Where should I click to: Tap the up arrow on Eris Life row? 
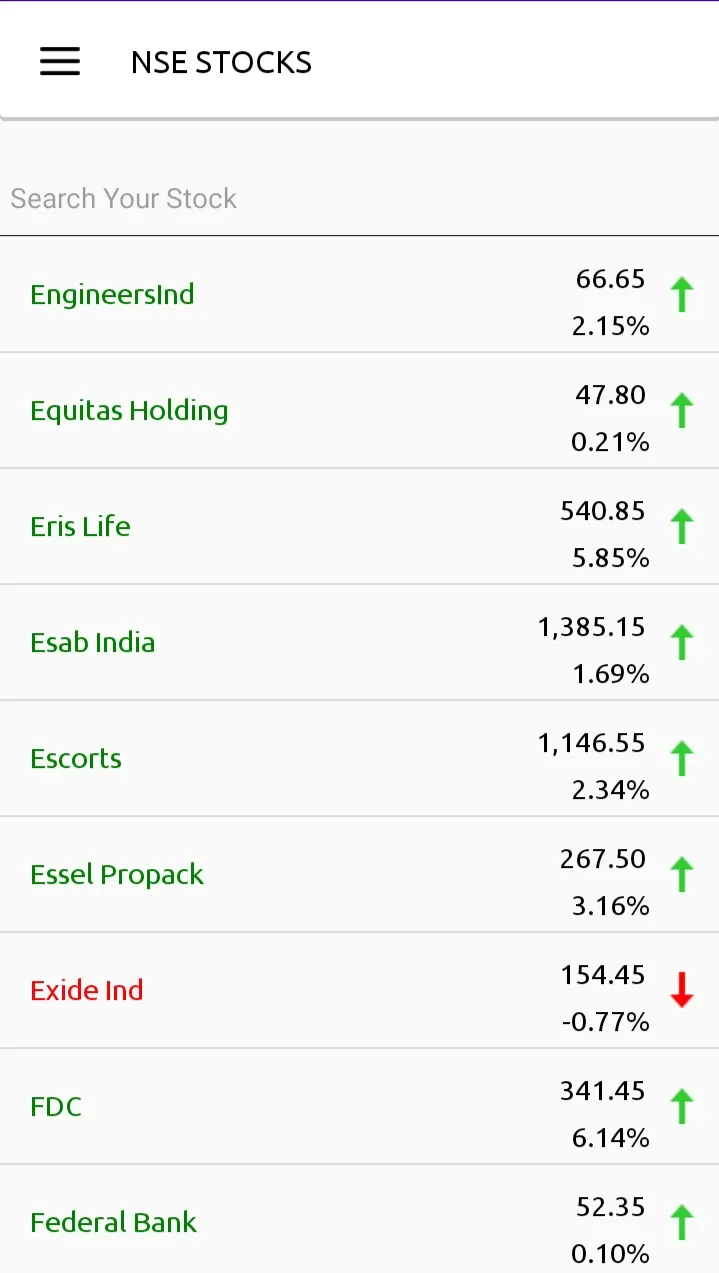[x=682, y=527]
